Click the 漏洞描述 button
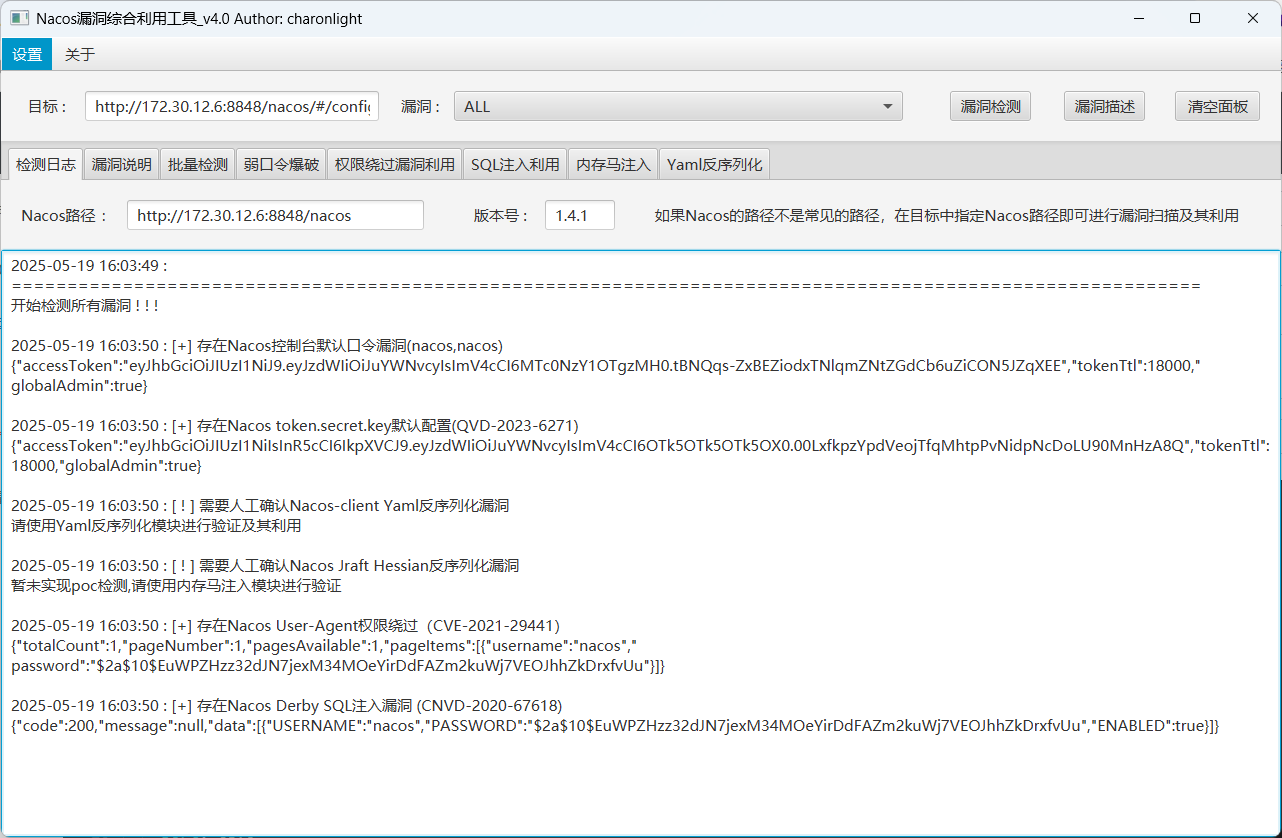This screenshot has width=1282, height=838. tap(1104, 106)
